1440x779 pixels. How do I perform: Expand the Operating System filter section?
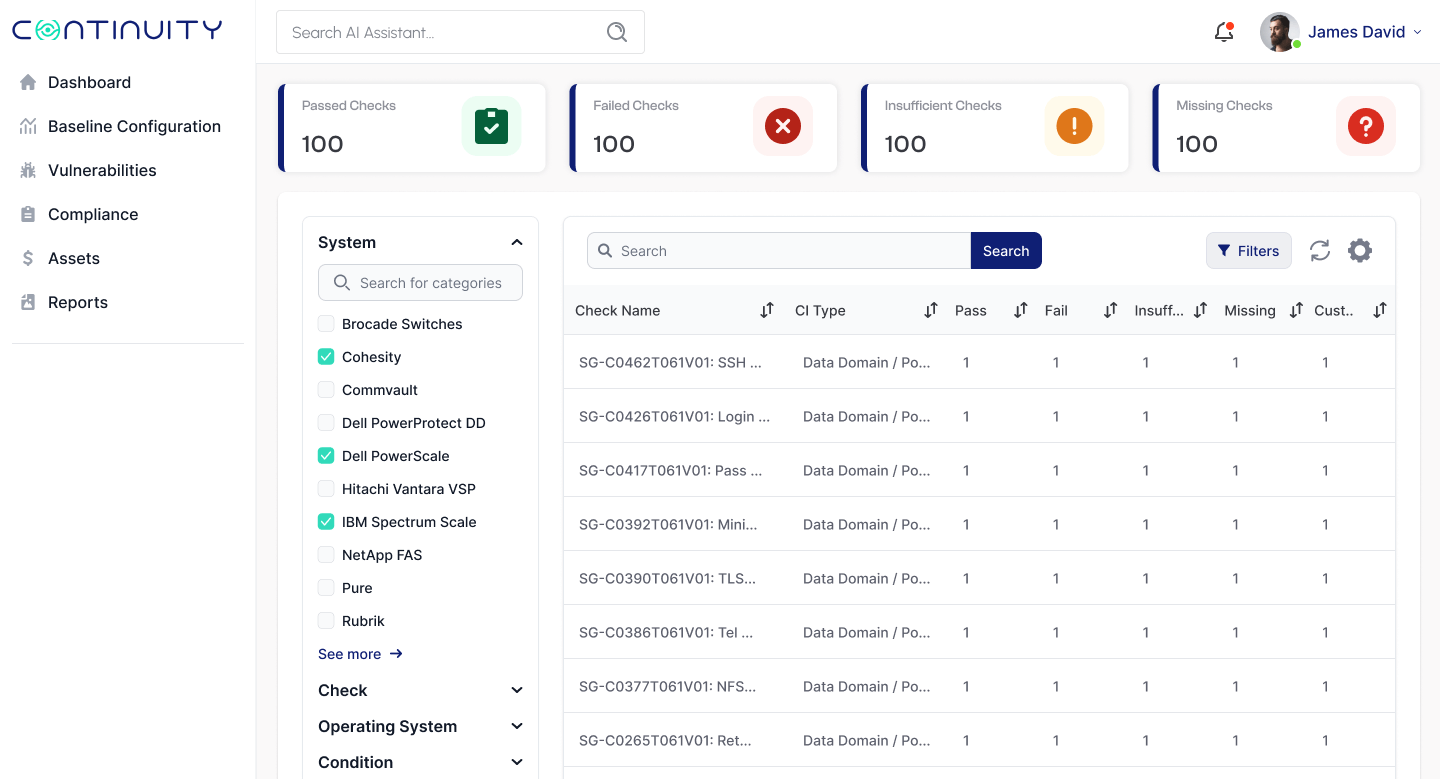tap(517, 727)
